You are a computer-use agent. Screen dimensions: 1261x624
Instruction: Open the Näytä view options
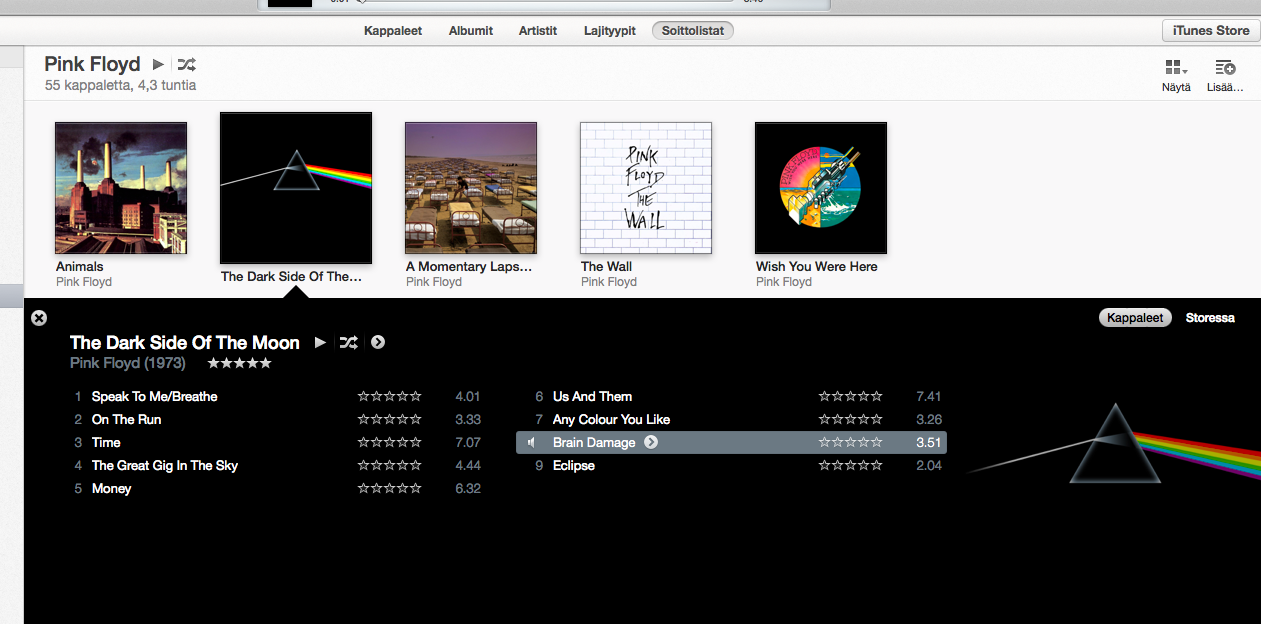1176,68
